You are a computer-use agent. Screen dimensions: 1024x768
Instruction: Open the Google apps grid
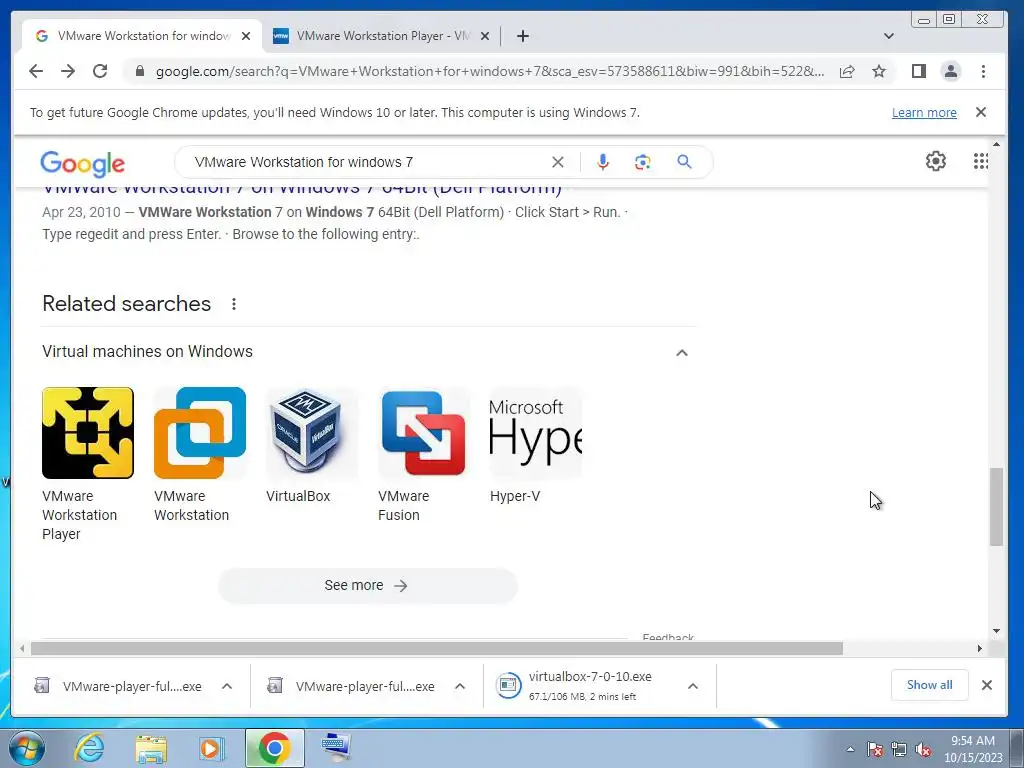pyautogui.click(x=980, y=161)
